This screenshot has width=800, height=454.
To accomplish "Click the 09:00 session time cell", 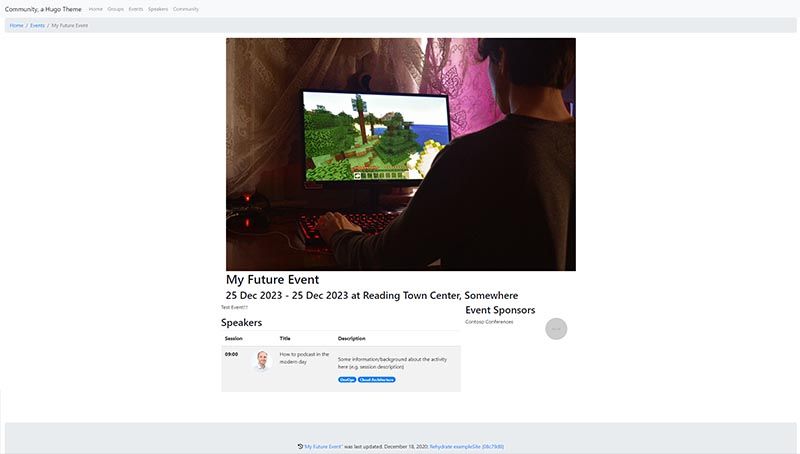I will [231, 354].
